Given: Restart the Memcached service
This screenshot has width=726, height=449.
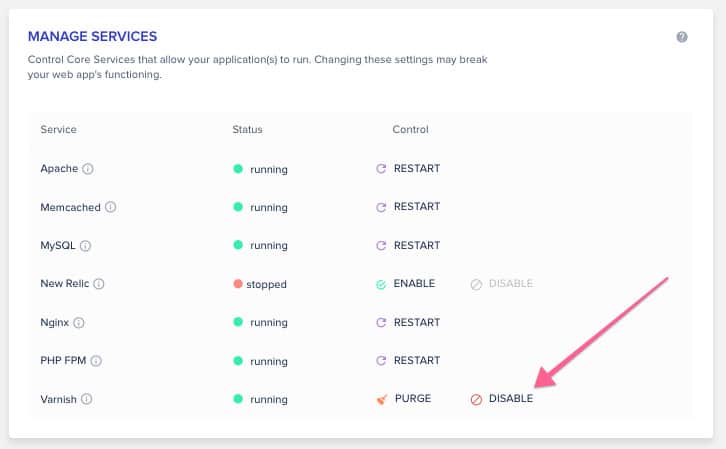Looking at the screenshot, I should tap(407, 207).
